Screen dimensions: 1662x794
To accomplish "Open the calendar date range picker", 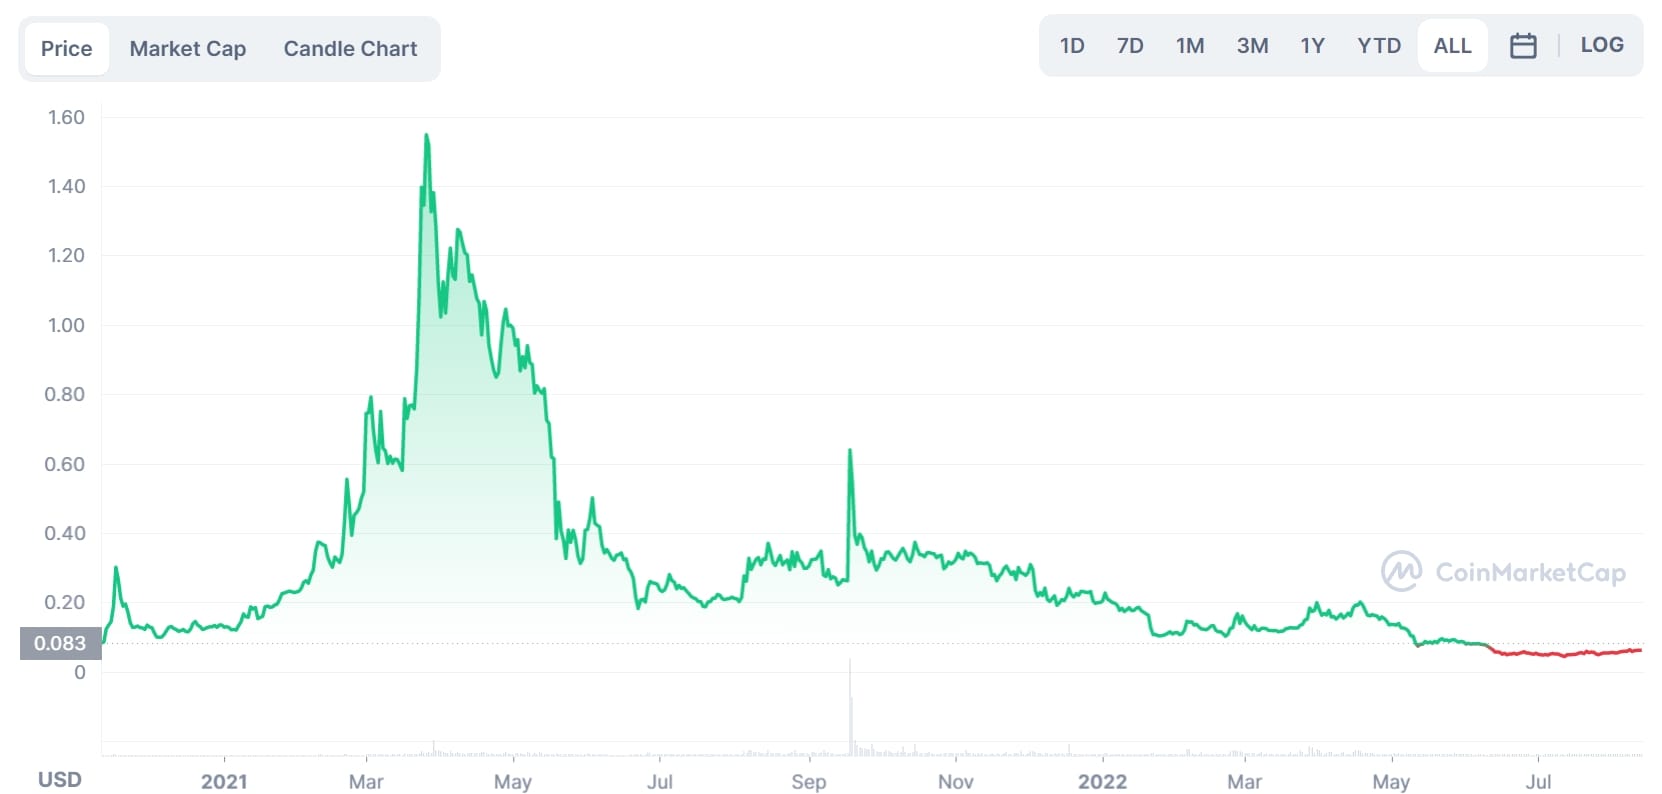I will [1523, 46].
